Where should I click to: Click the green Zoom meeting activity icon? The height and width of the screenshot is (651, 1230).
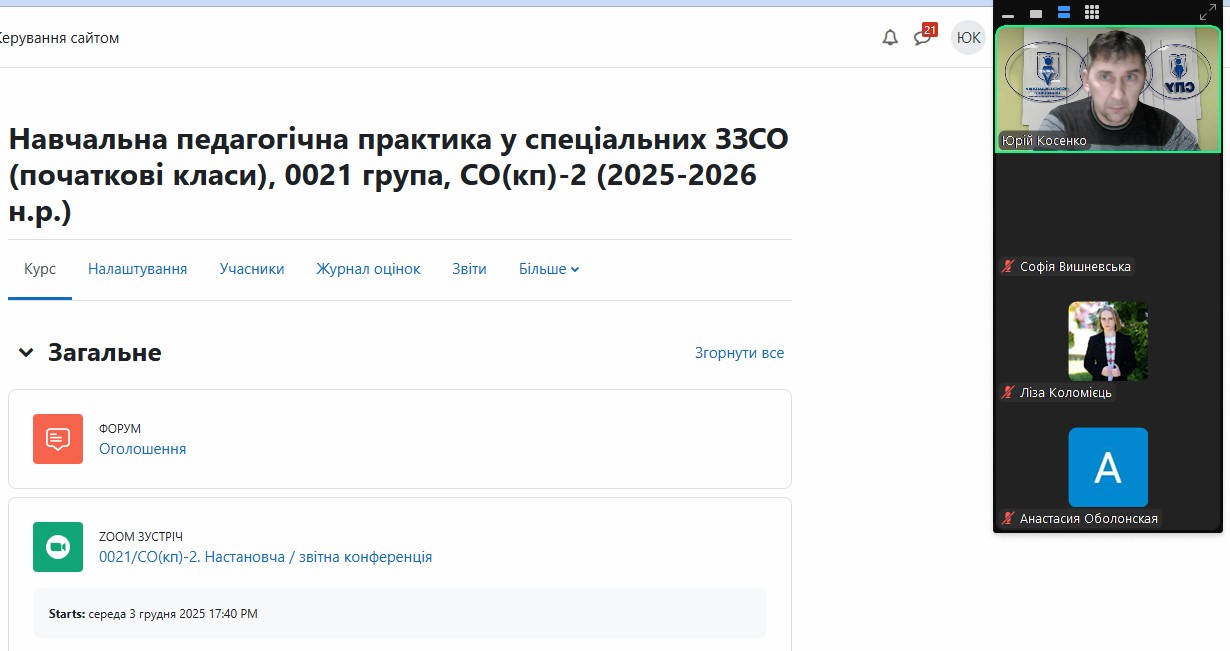pyautogui.click(x=58, y=547)
